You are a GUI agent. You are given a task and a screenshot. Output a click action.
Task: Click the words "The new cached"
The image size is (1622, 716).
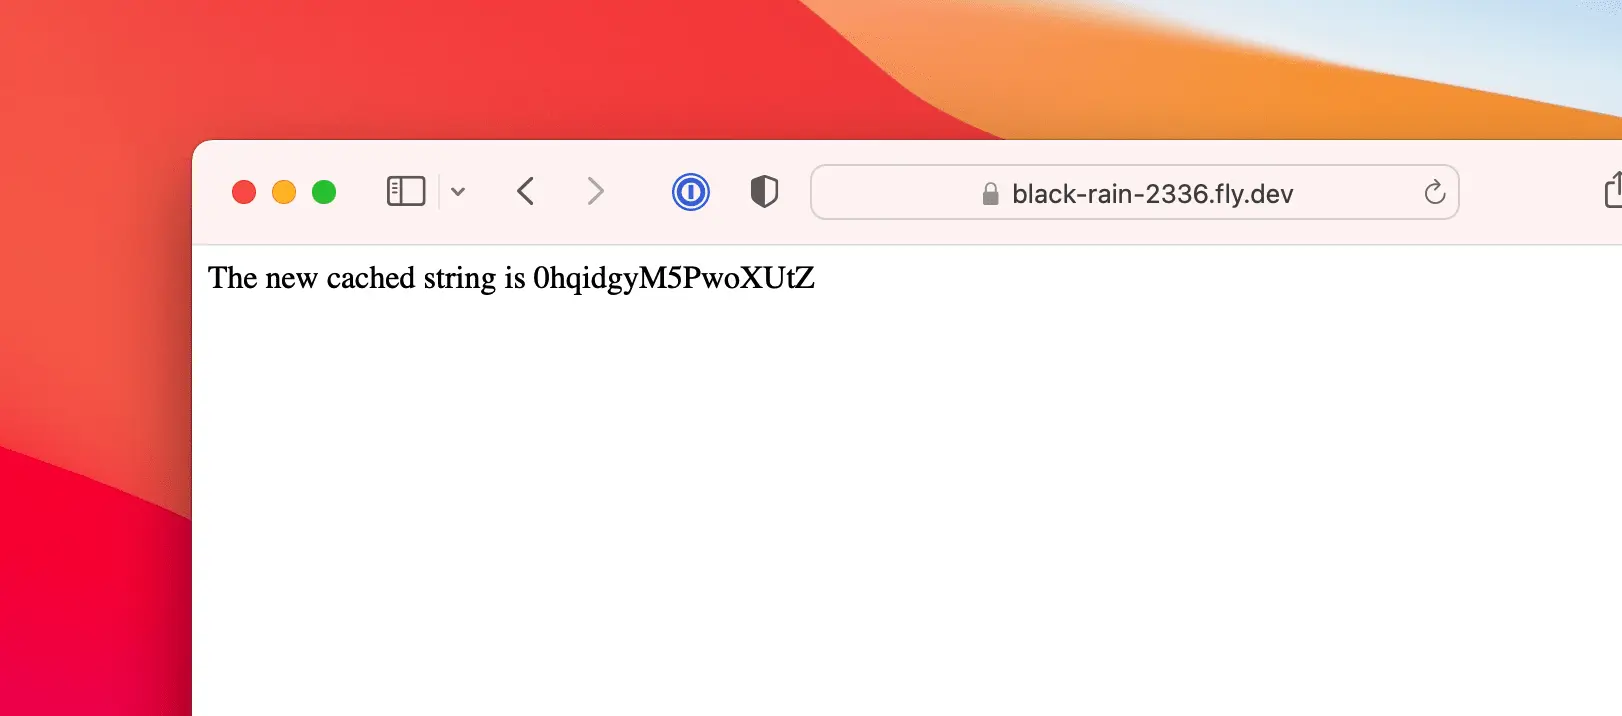point(311,278)
